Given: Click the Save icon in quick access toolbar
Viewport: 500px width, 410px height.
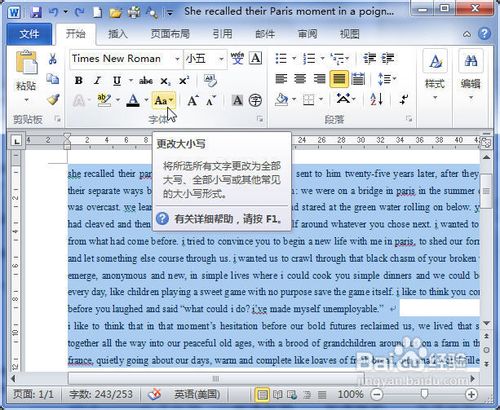Looking at the screenshot, I should (36, 12).
